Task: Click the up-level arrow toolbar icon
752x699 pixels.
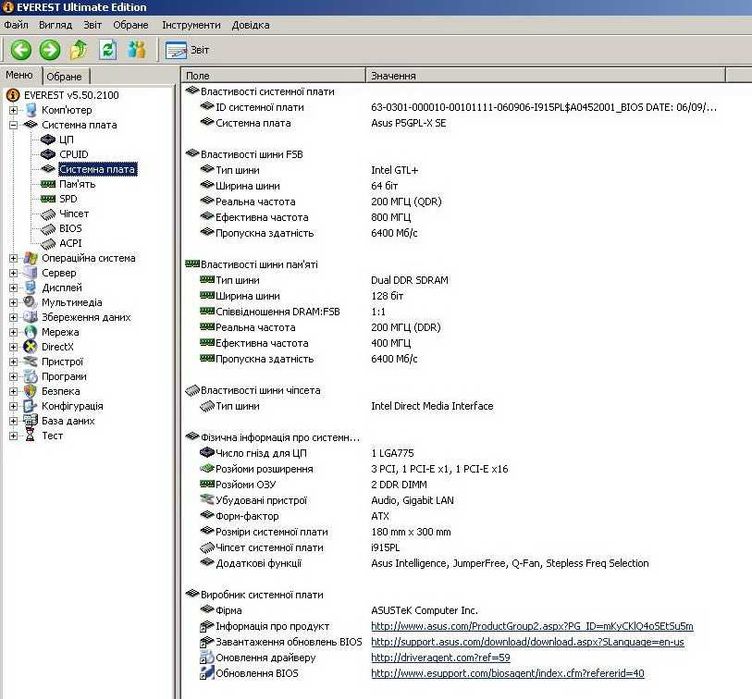Action: click(x=79, y=49)
